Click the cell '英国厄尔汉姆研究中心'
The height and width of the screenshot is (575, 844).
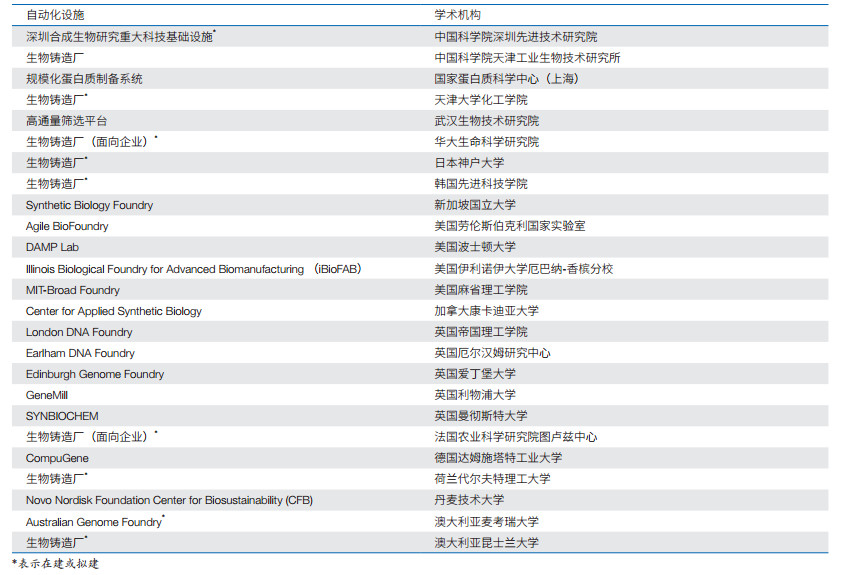pos(493,353)
